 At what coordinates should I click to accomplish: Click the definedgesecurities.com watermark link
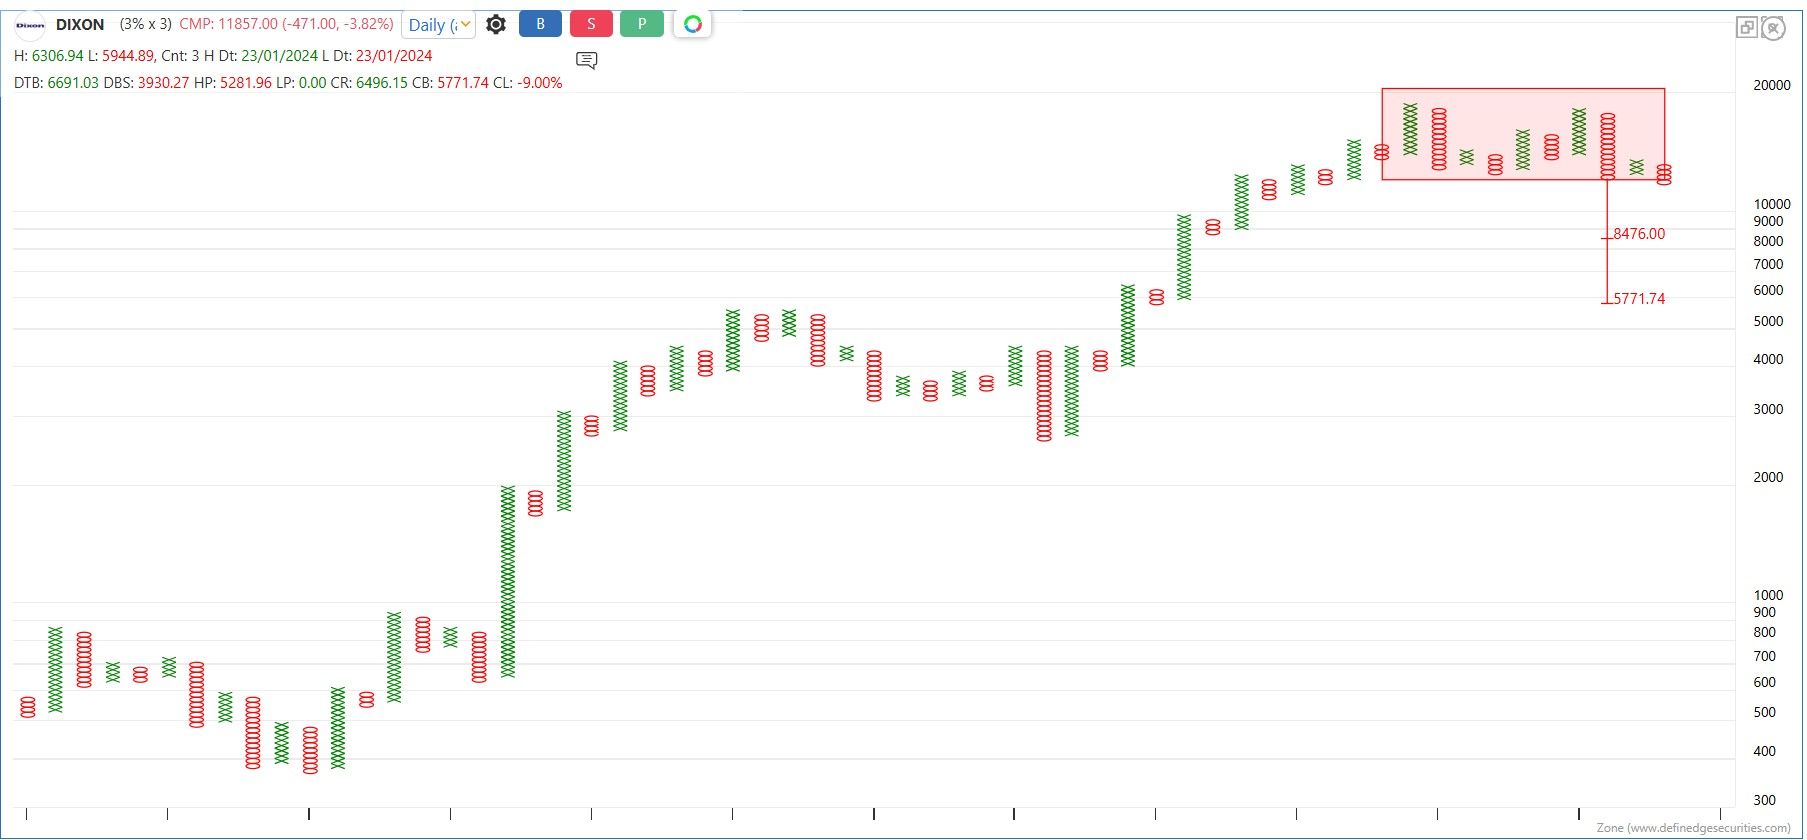(1693, 828)
